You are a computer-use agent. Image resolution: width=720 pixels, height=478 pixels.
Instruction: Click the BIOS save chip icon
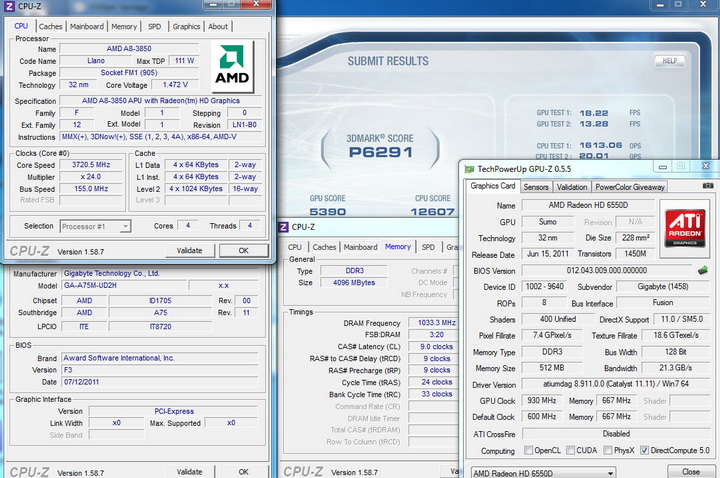click(x=701, y=270)
